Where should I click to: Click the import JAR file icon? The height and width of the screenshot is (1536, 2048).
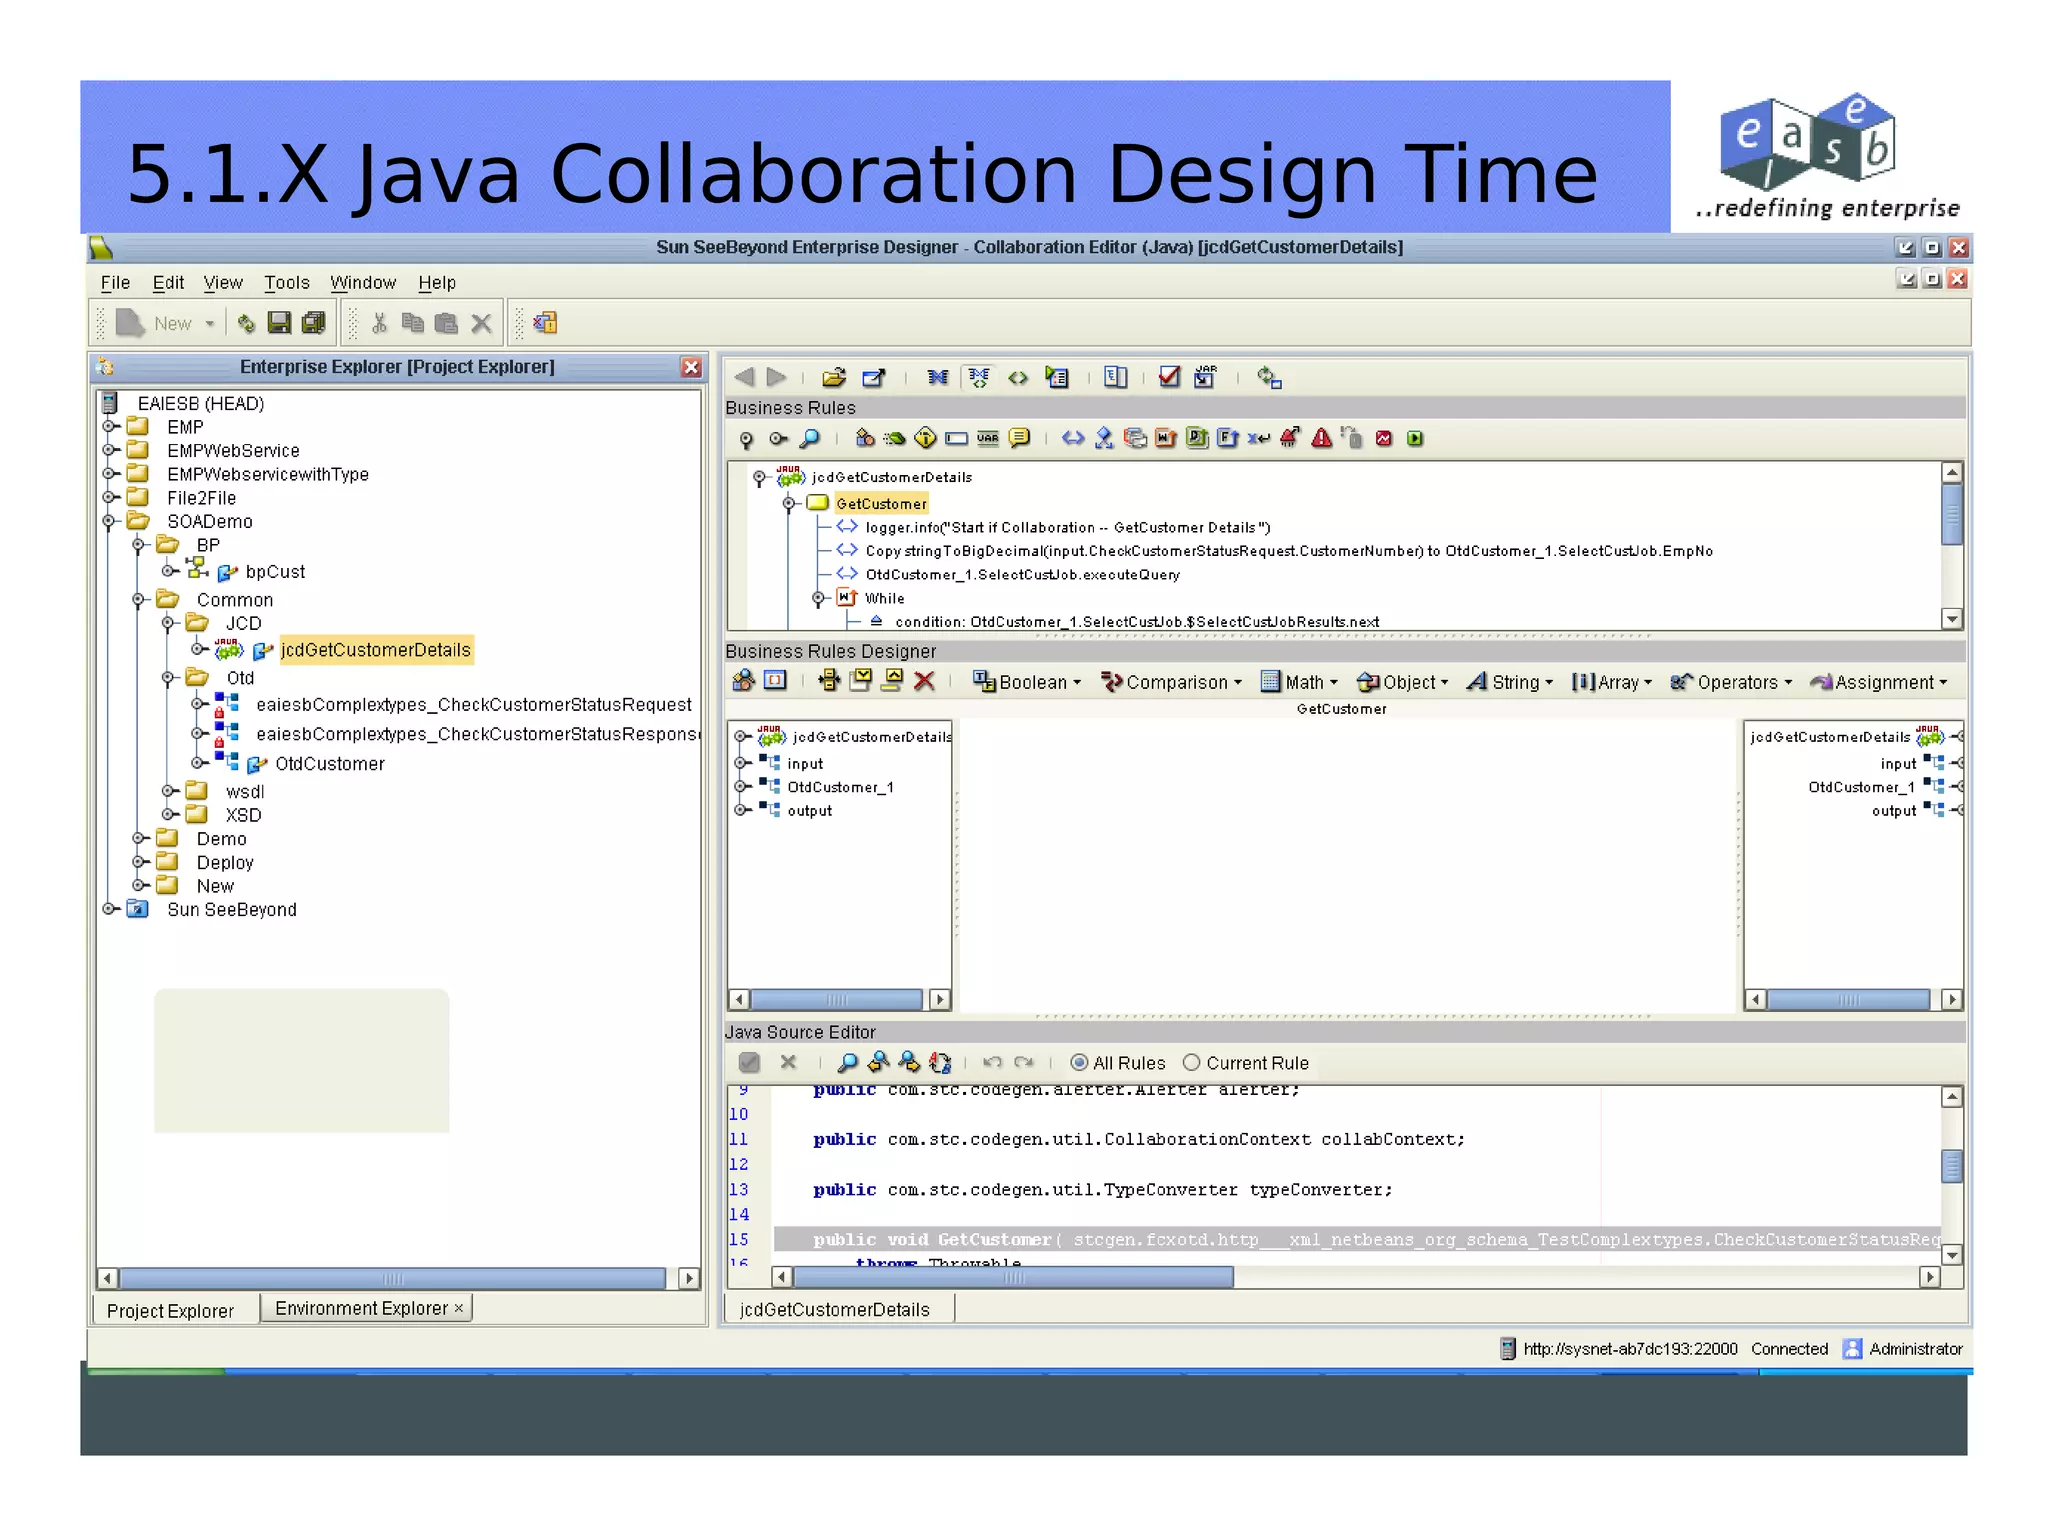(x=1205, y=377)
